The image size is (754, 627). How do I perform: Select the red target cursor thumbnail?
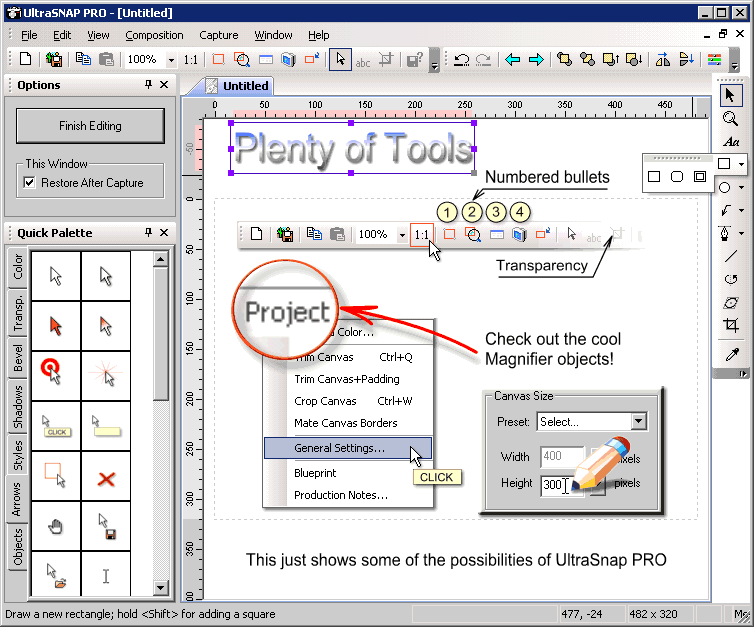pyautogui.click(x=56, y=376)
